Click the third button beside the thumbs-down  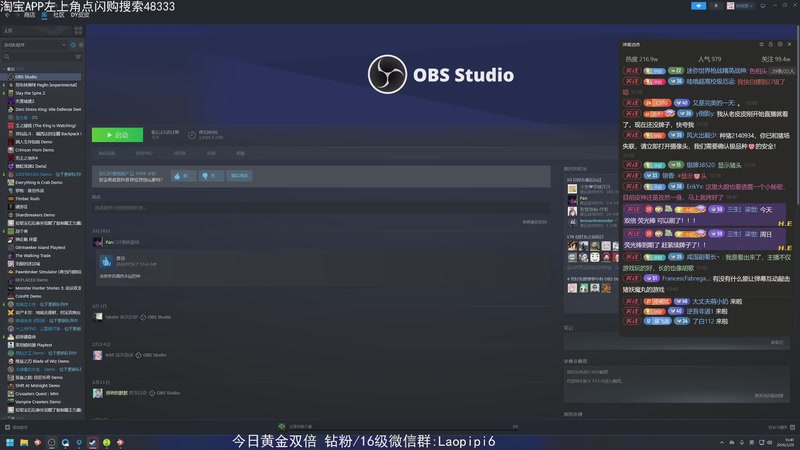pyautogui.click(x=239, y=176)
